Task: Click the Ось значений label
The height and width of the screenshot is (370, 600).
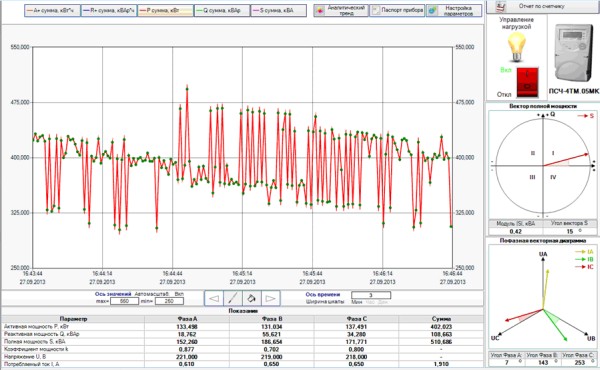Action: [113, 294]
